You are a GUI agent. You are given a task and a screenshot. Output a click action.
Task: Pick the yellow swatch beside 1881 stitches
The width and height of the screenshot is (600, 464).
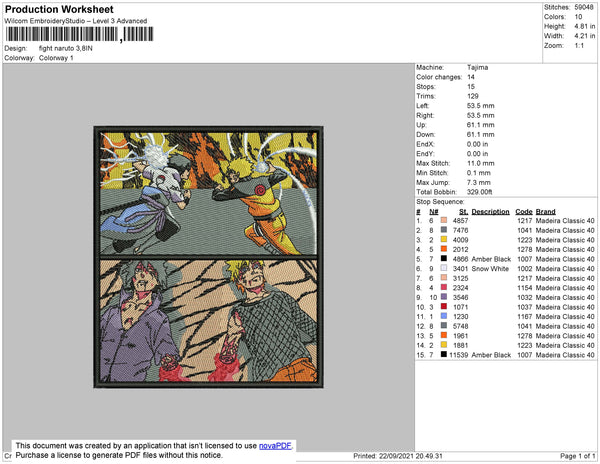(443, 345)
